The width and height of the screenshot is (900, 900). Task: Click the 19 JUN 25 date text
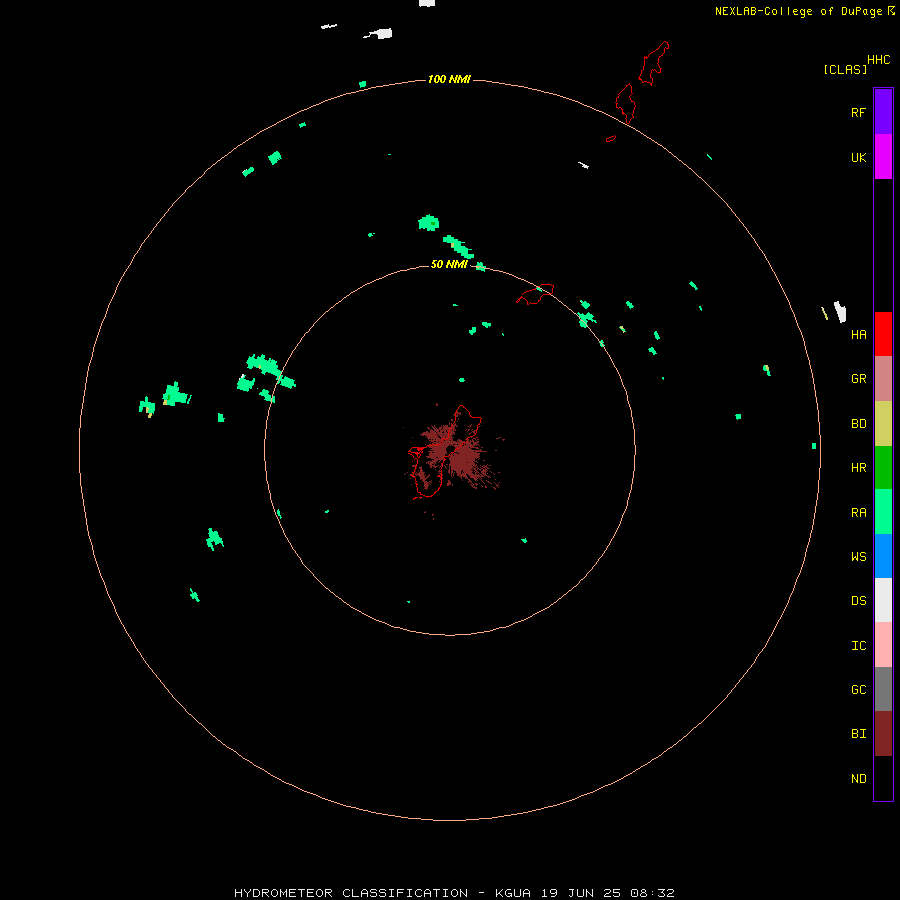(580, 893)
